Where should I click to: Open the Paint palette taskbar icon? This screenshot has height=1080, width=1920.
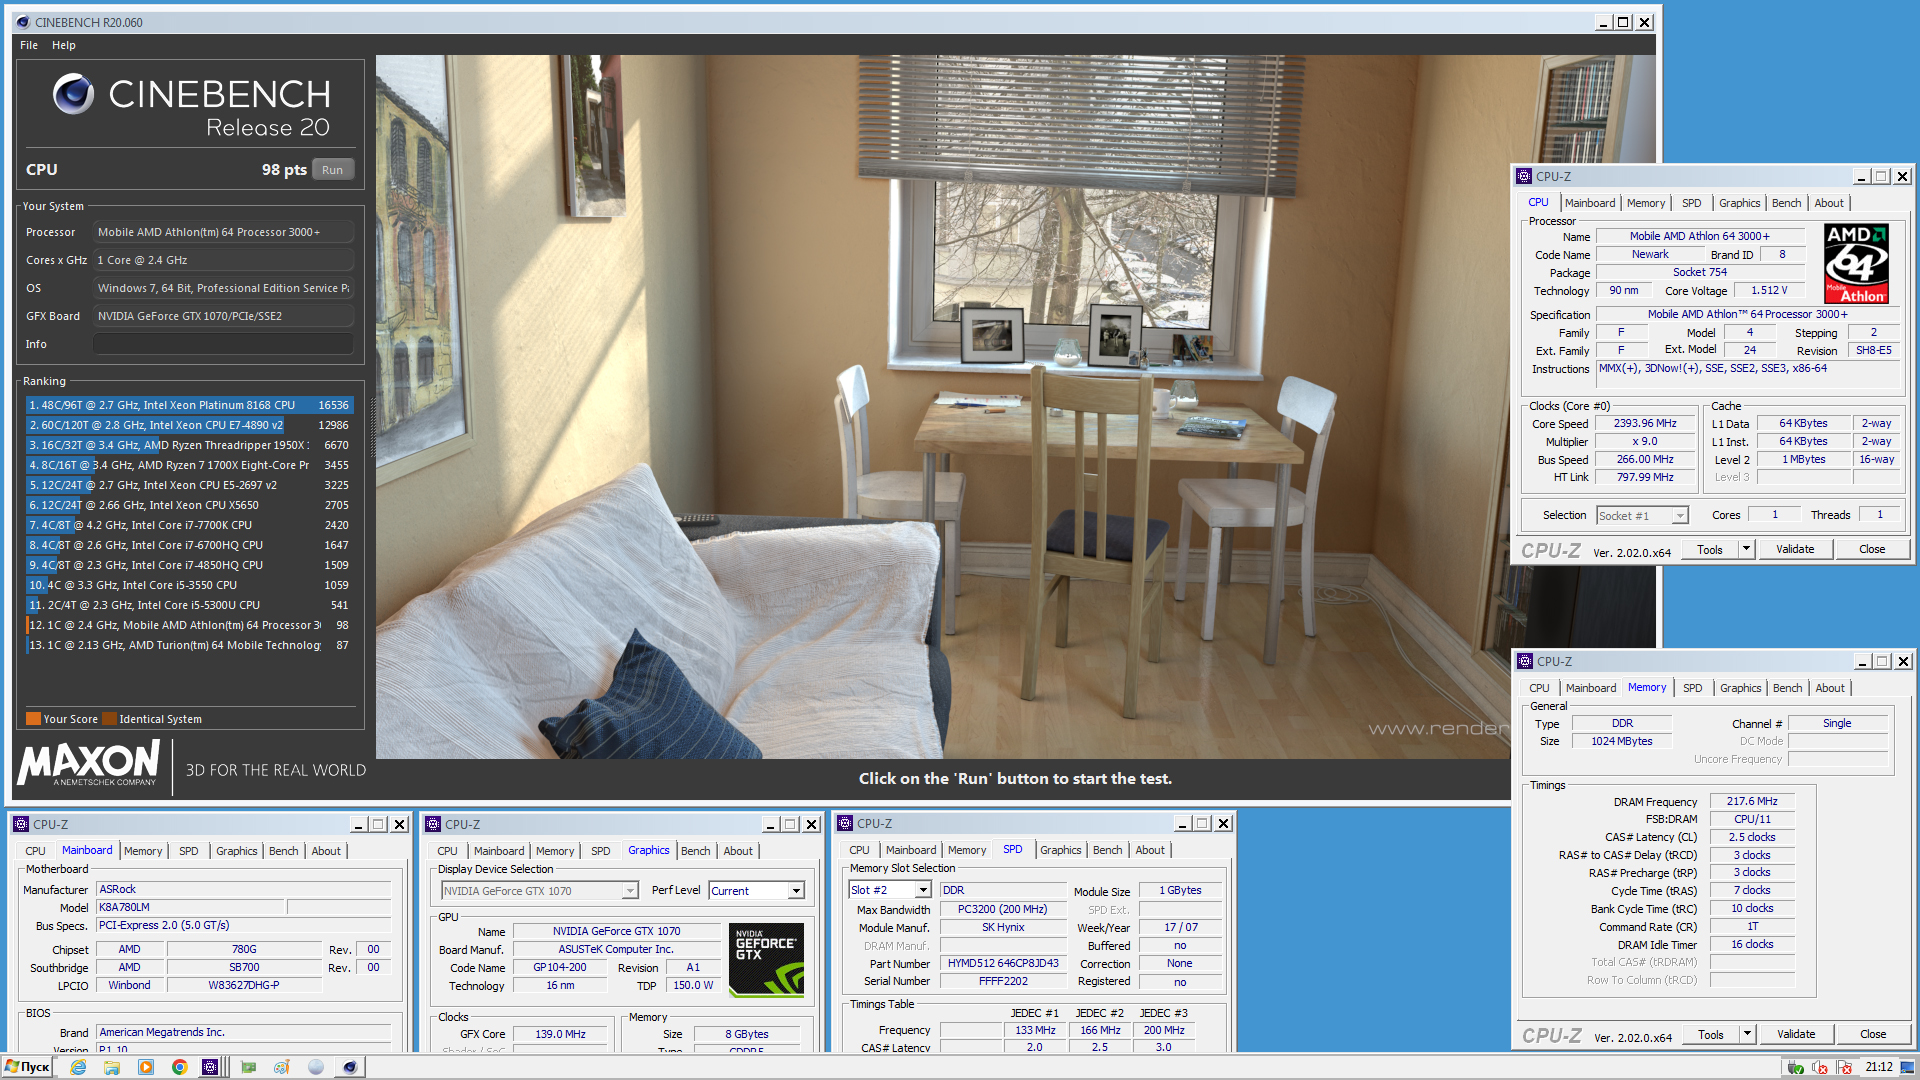tap(282, 1067)
